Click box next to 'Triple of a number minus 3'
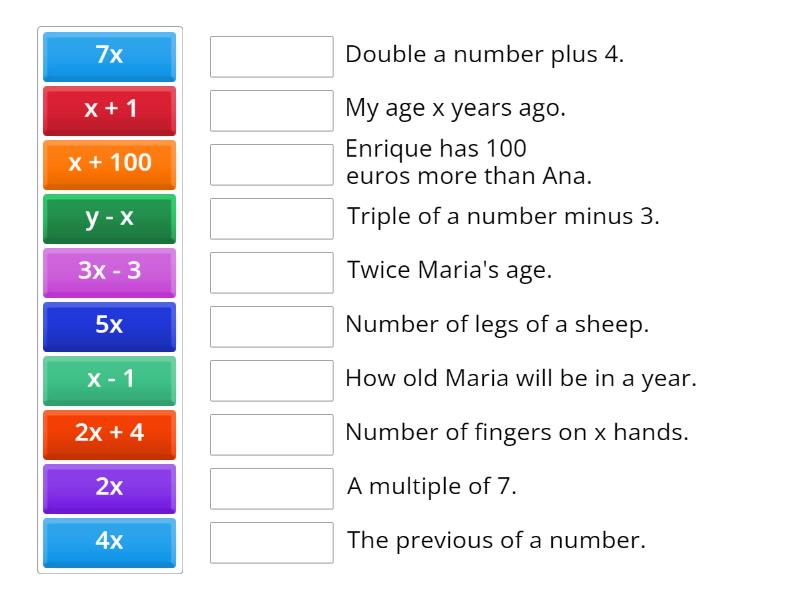This screenshot has width=800, height=600. coord(271,218)
